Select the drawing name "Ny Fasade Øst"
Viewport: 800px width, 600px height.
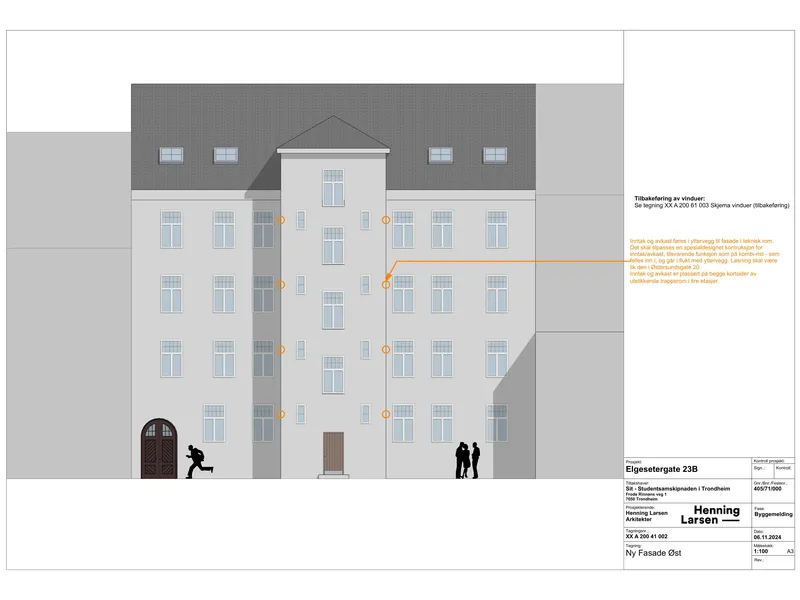(653, 553)
